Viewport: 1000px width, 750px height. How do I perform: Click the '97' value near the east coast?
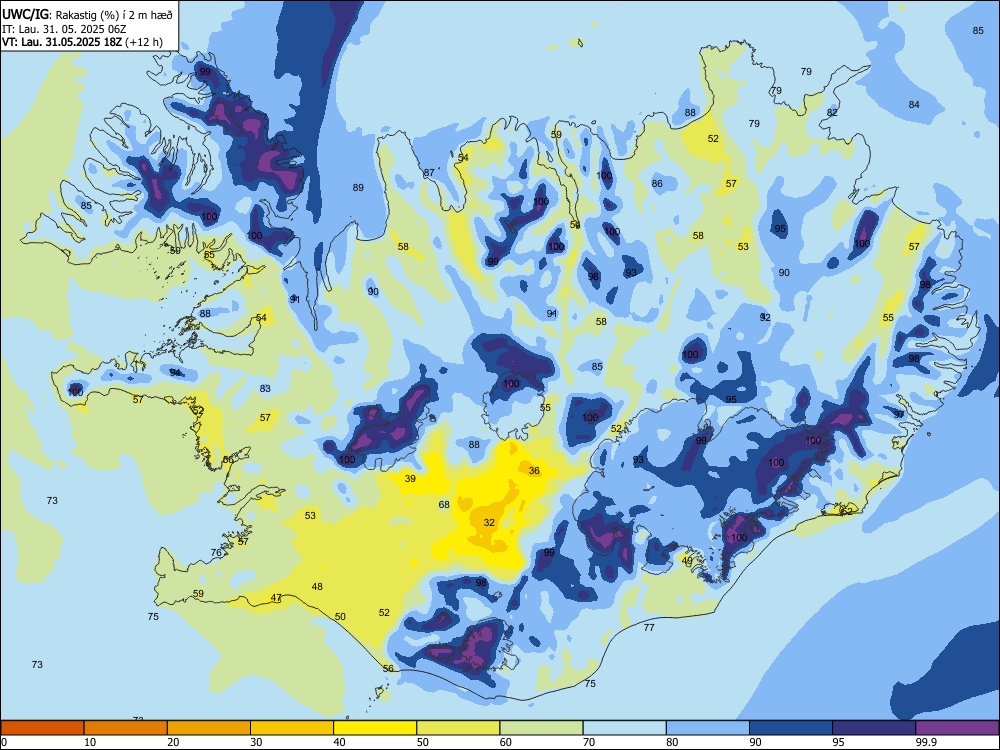(x=899, y=415)
